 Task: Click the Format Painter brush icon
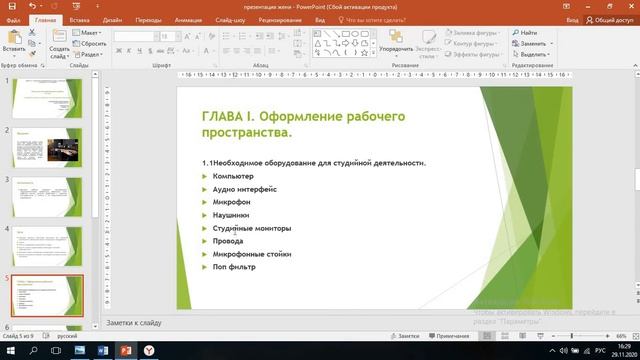(32, 54)
